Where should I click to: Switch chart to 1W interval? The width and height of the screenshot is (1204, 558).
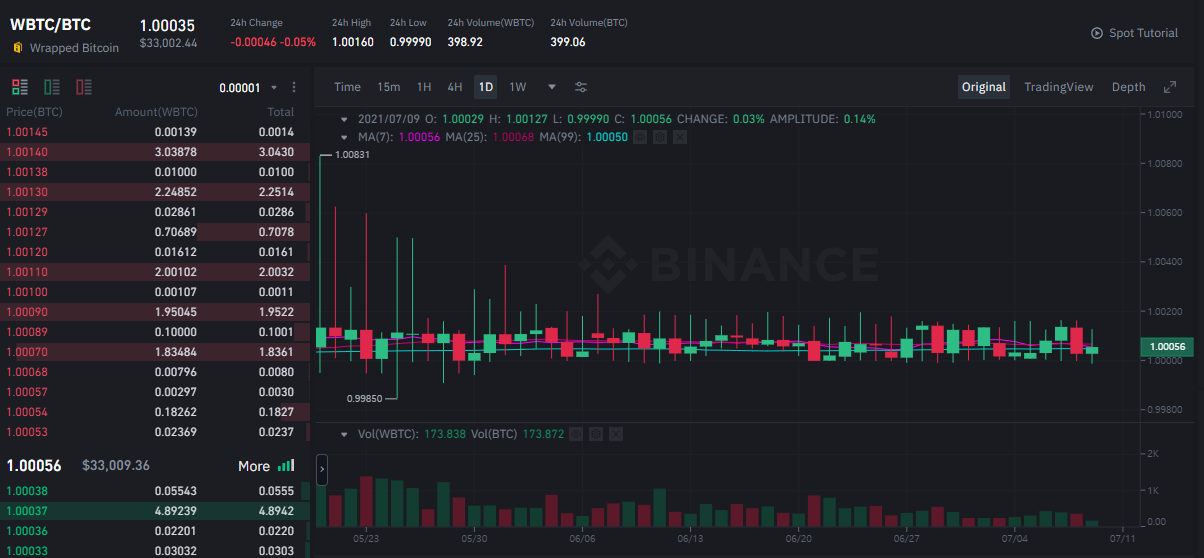tap(518, 87)
